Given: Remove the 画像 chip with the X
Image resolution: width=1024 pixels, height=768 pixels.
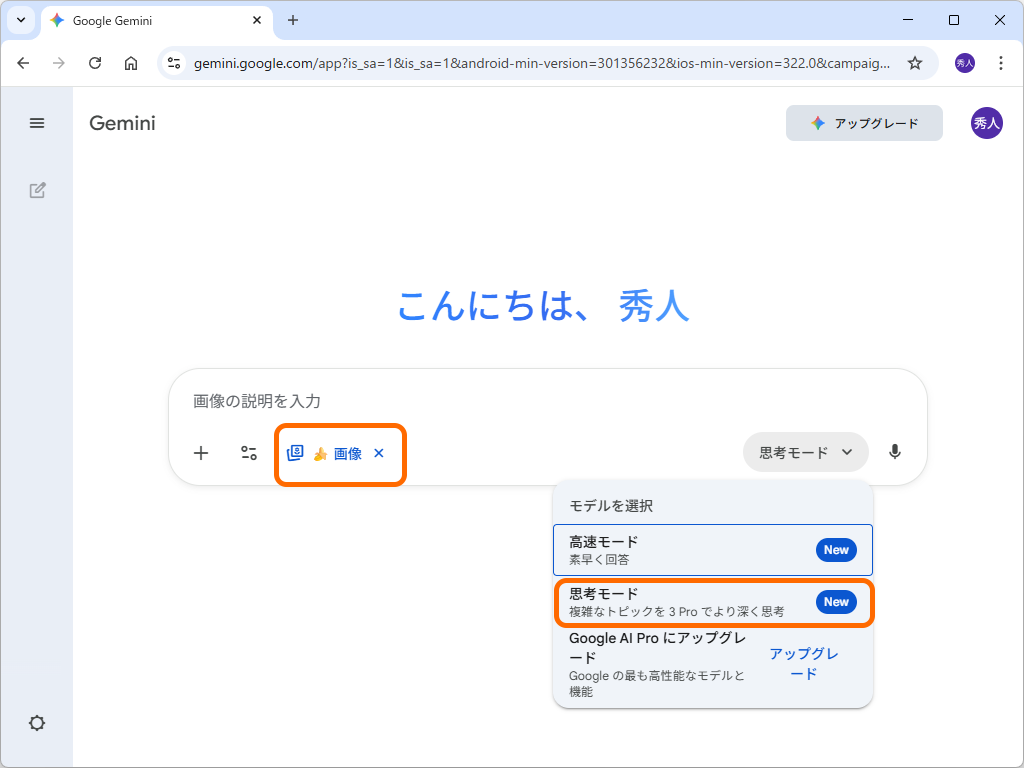Looking at the screenshot, I should [x=378, y=453].
